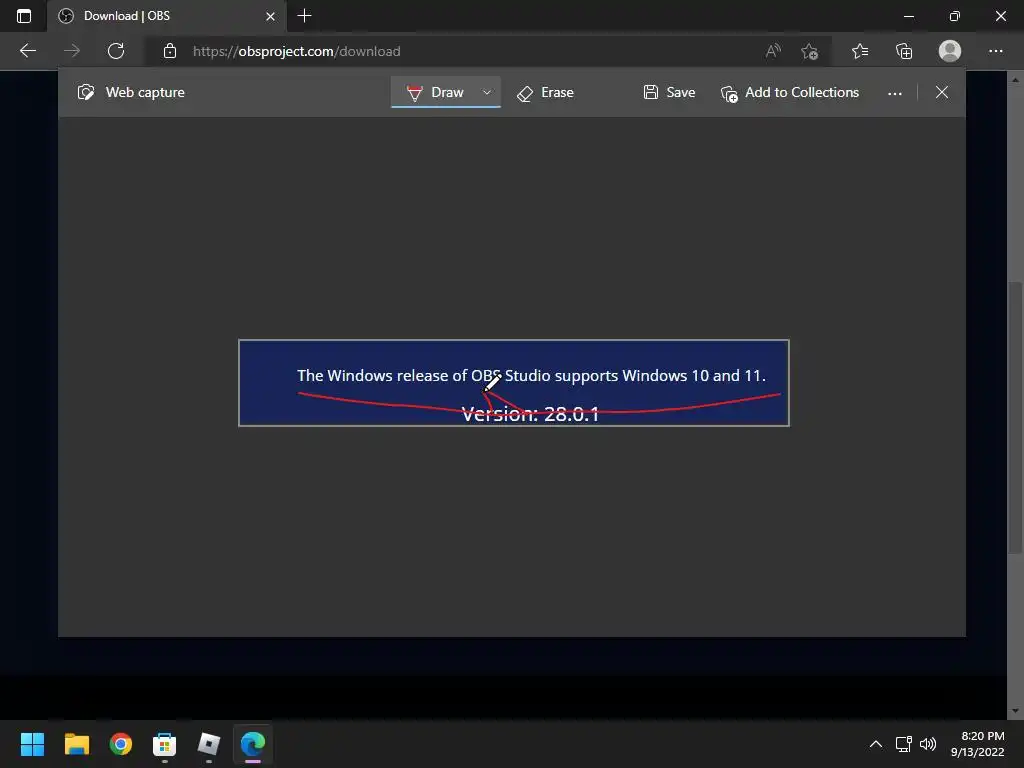Add the capture to Collections
Screen dimensions: 1024x768
pyautogui.click(x=790, y=93)
